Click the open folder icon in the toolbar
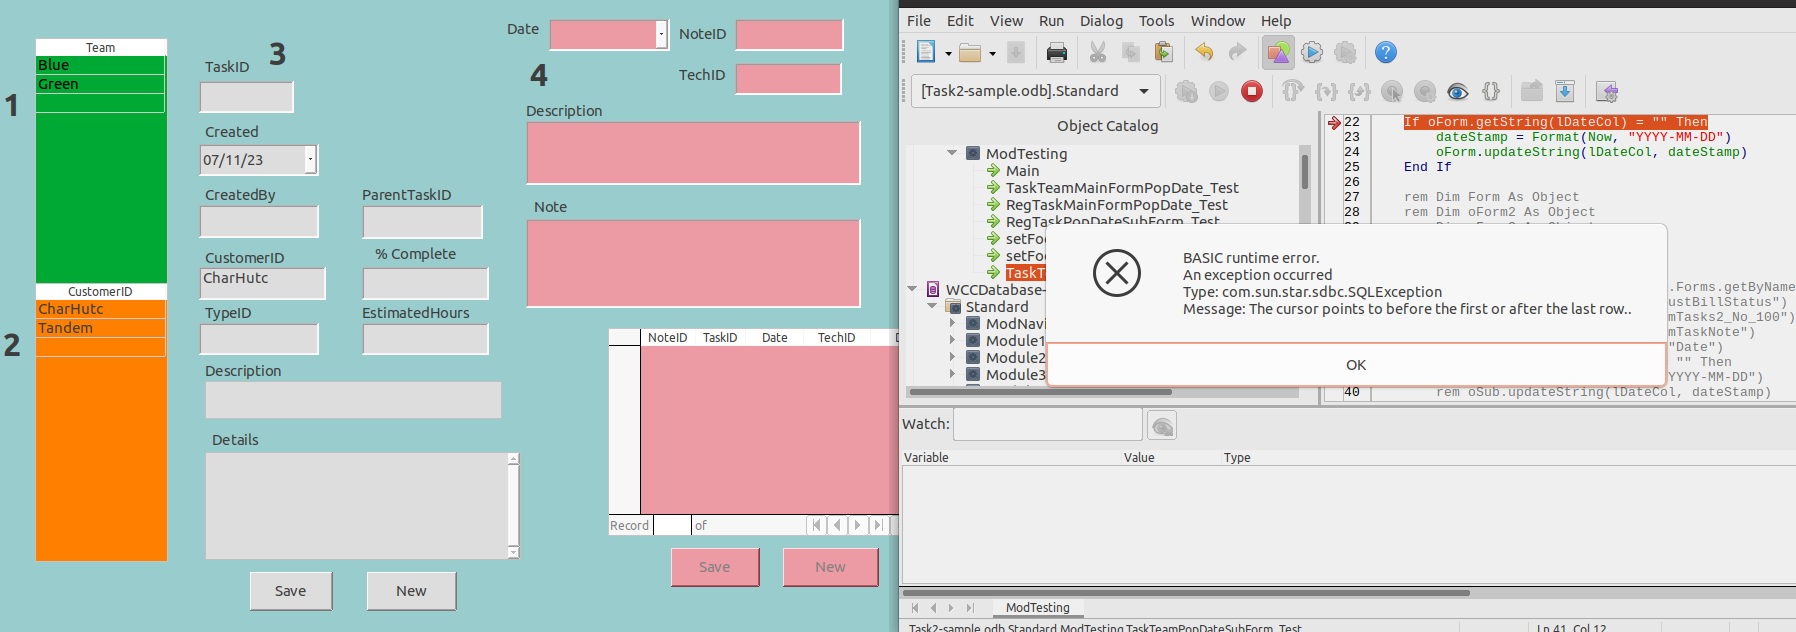The height and width of the screenshot is (632, 1796). click(x=970, y=52)
